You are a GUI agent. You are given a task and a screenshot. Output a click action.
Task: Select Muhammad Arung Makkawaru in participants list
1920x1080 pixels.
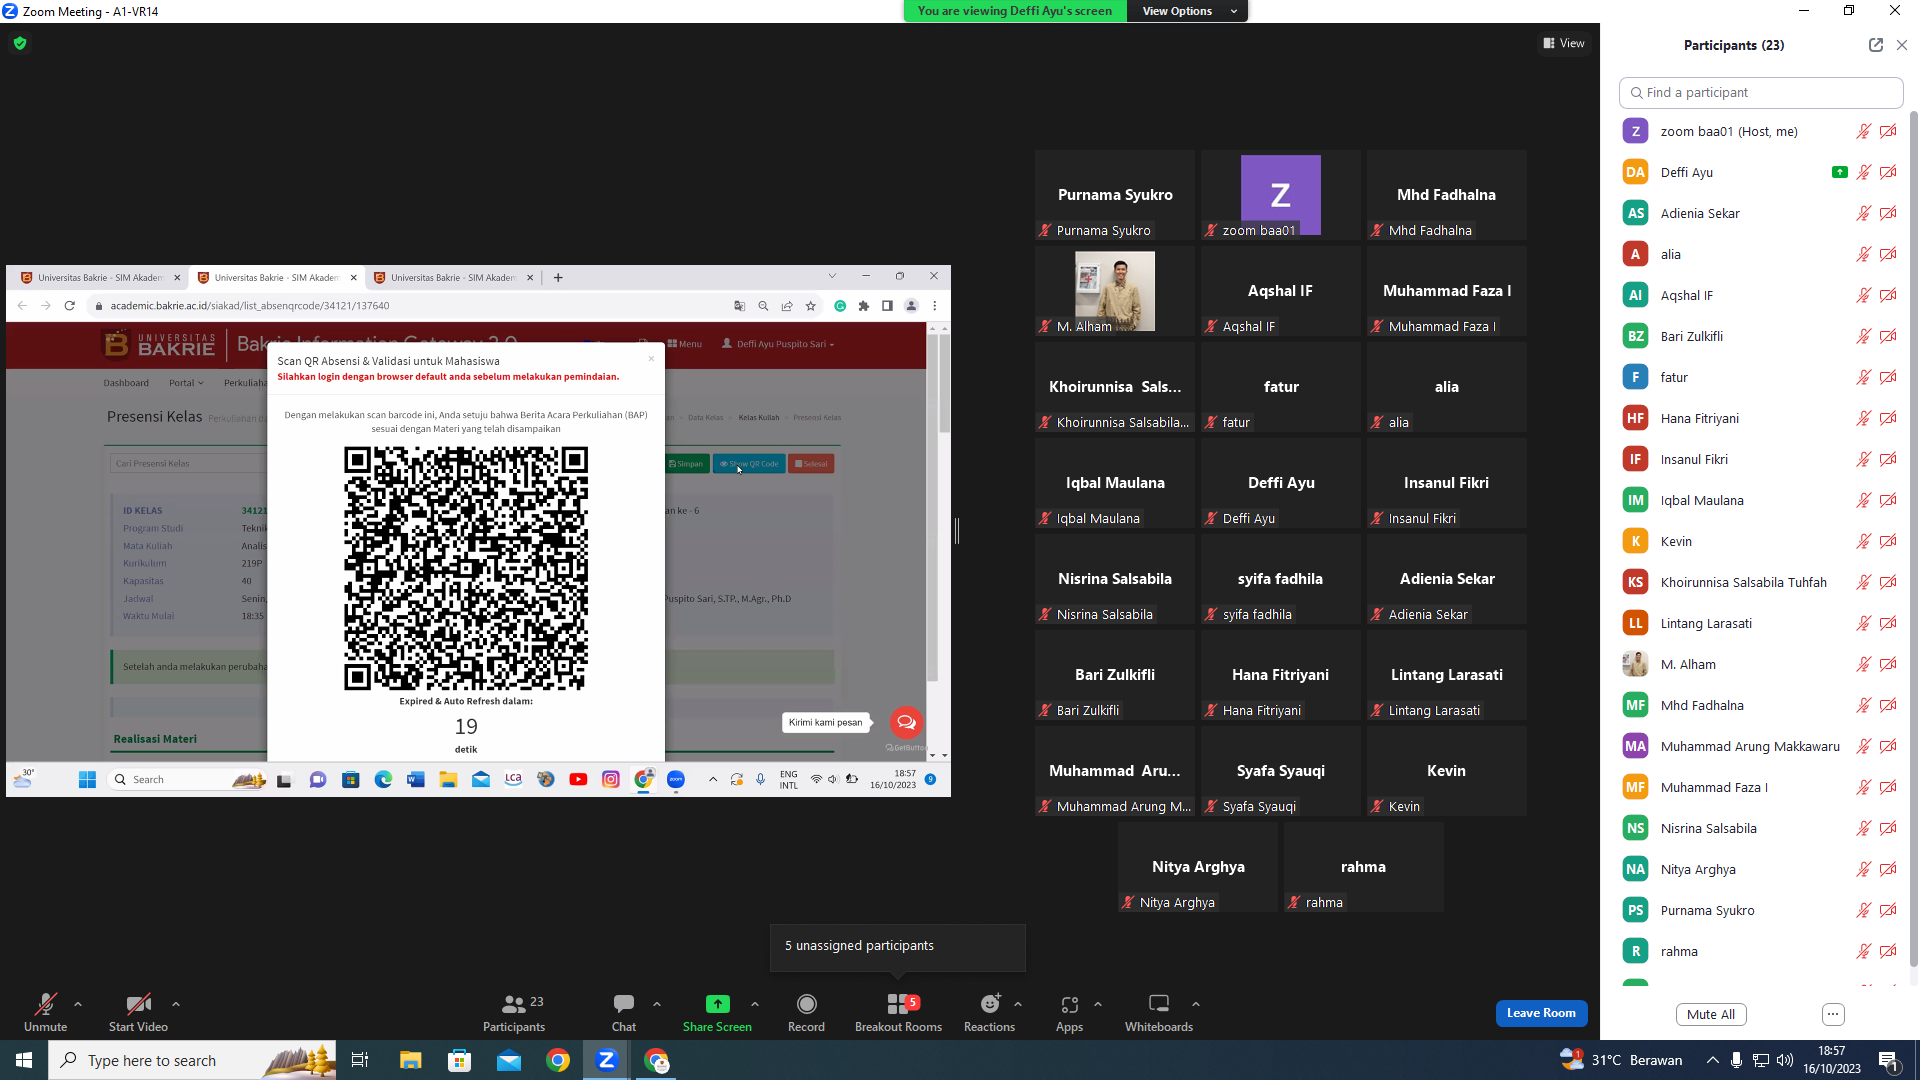click(x=1760, y=746)
